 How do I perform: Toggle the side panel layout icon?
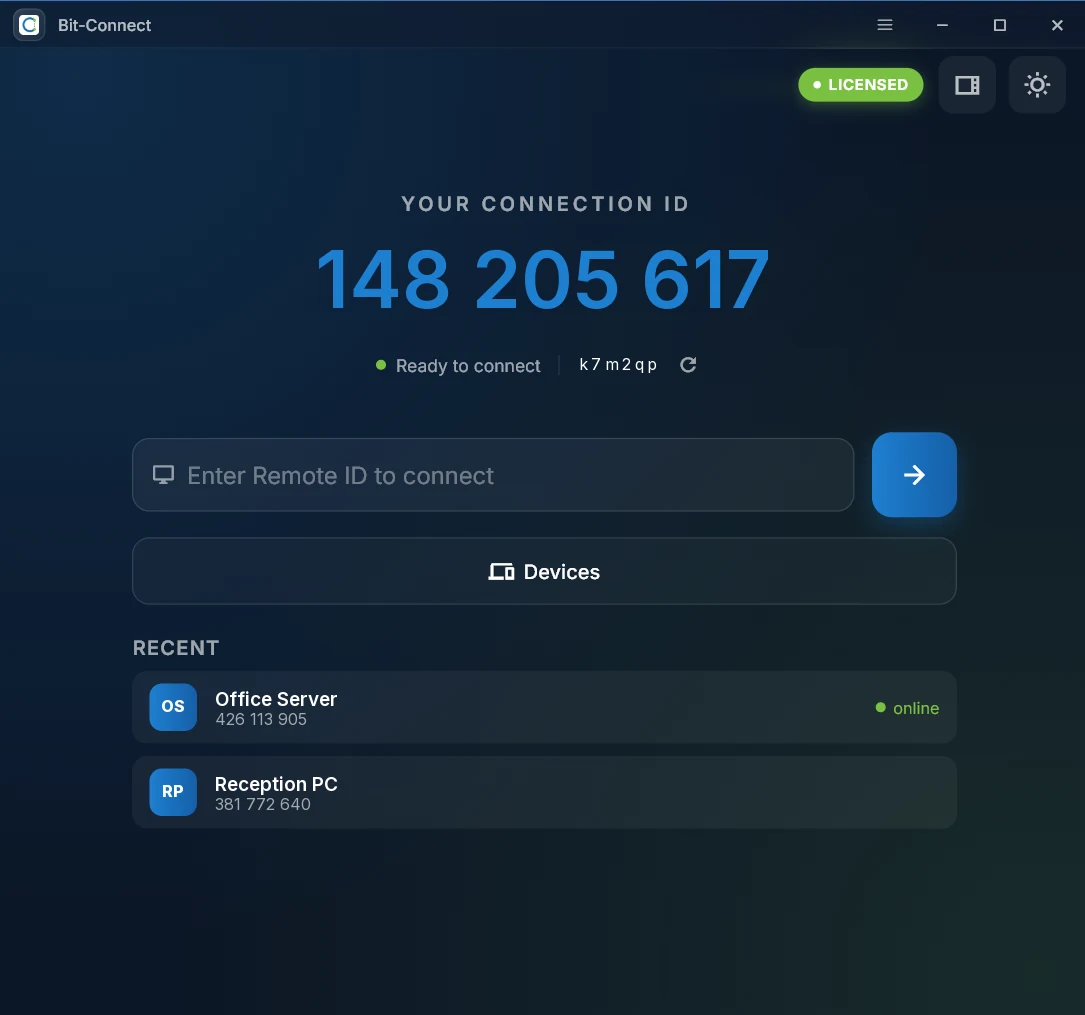pyautogui.click(x=967, y=85)
